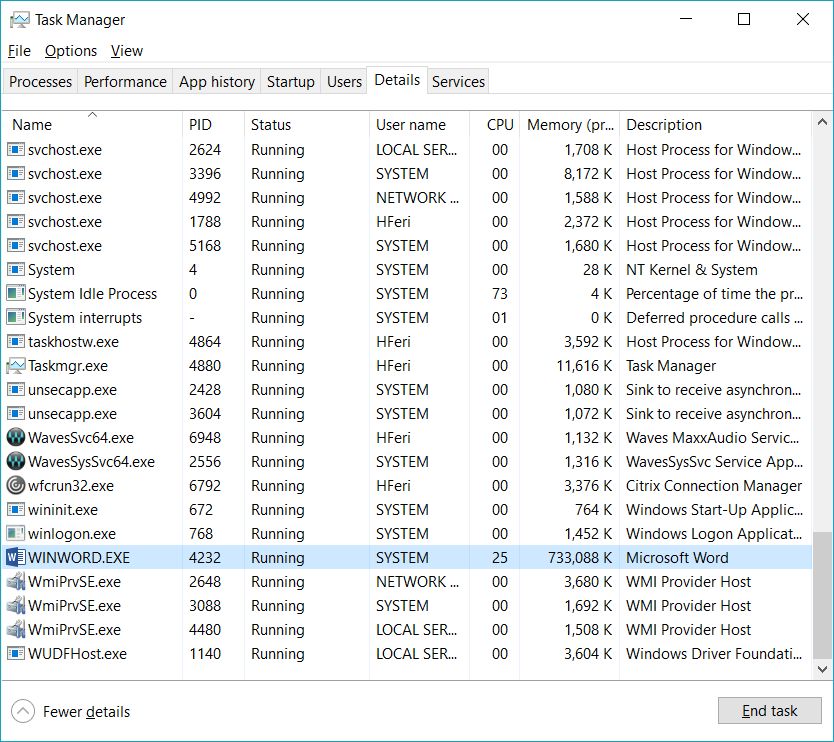The width and height of the screenshot is (834, 742).
Task: Click the NT Kernel System process icon
Action: point(15,270)
